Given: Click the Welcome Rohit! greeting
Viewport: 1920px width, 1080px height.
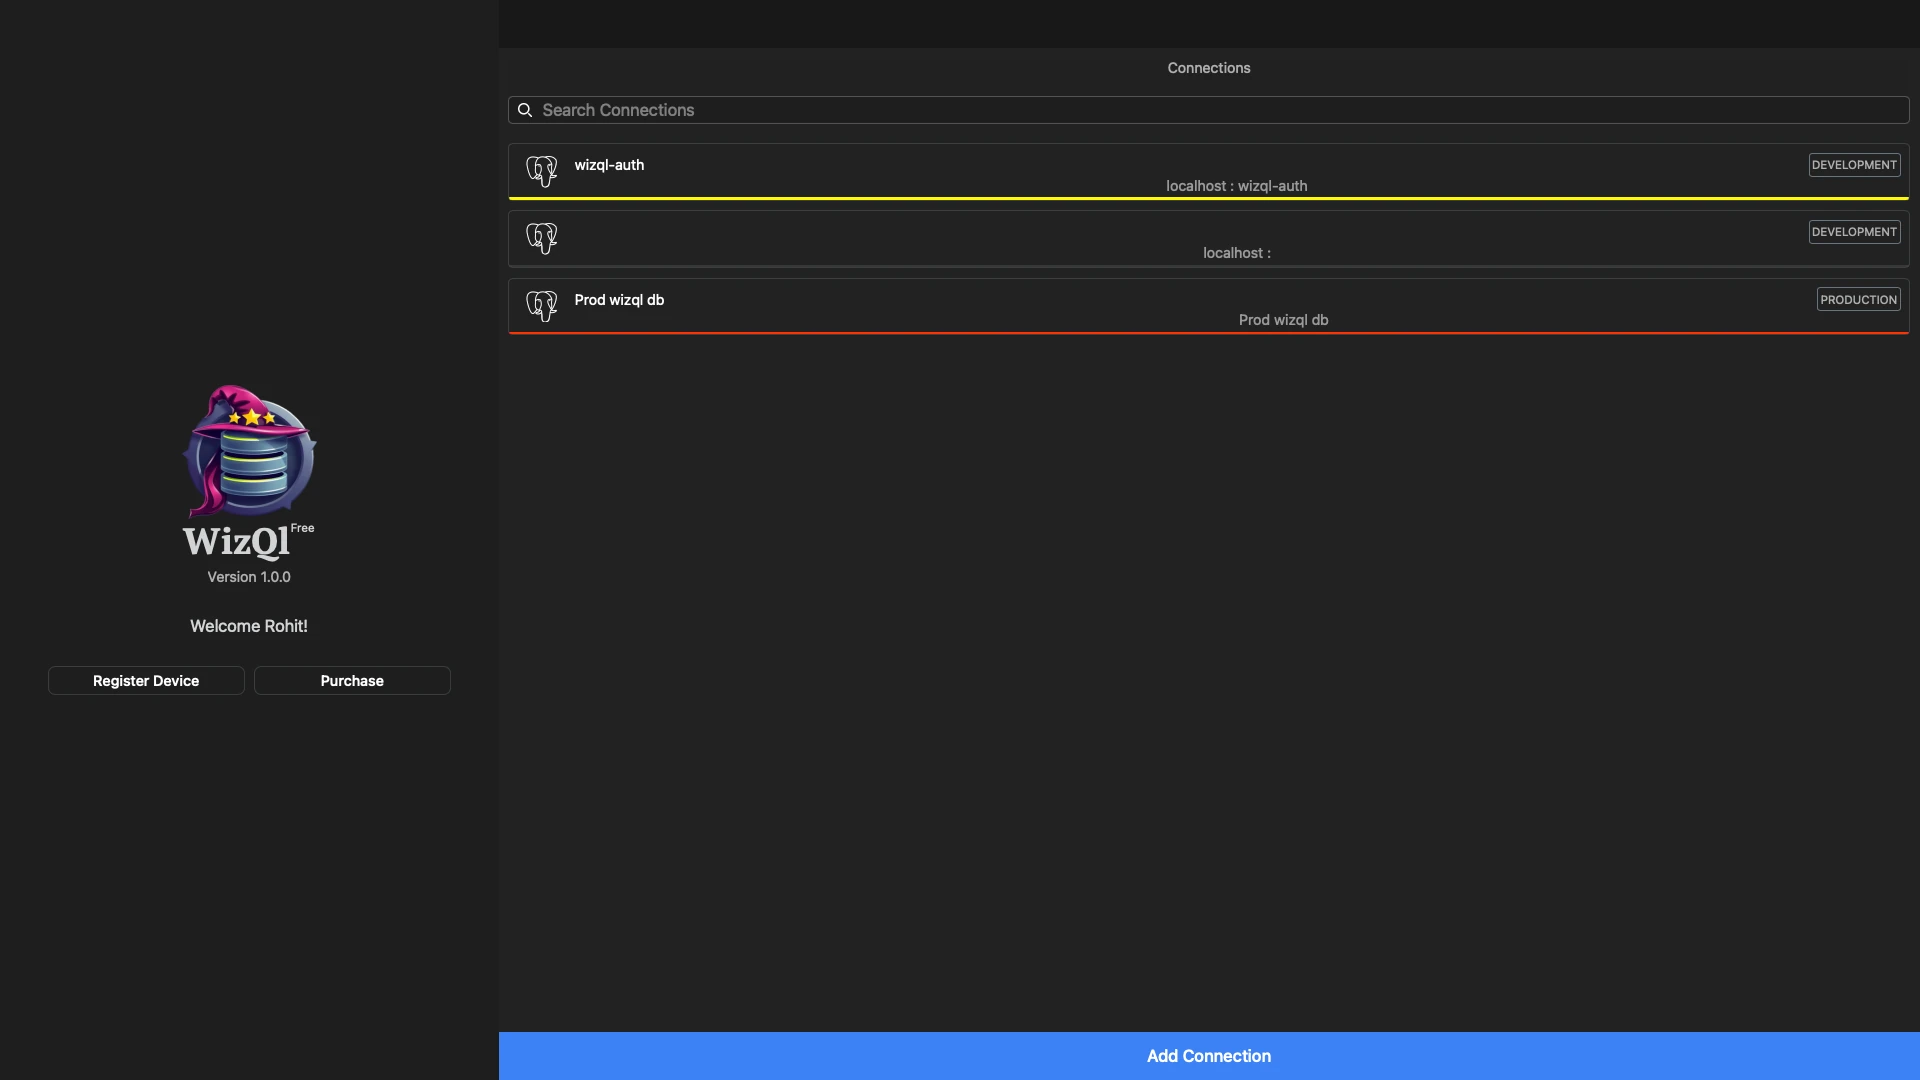Looking at the screenshot, I should (249, 626).
